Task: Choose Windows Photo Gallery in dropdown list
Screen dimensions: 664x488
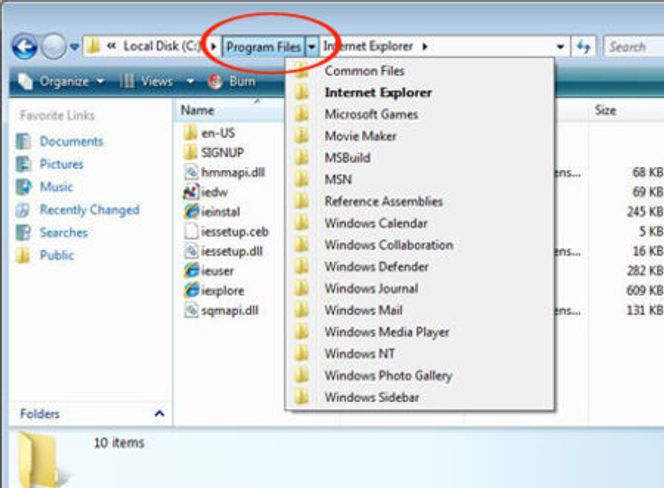Action: pos(420,376)
